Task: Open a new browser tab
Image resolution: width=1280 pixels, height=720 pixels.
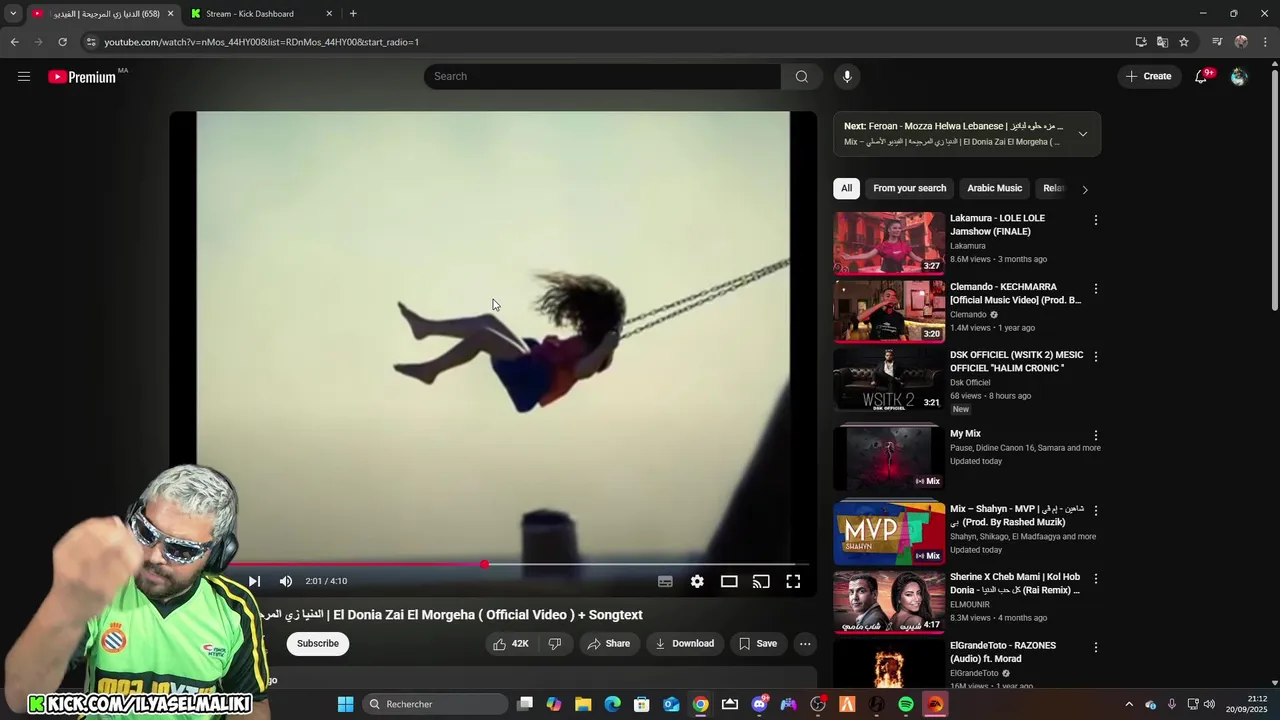Action: pos(353,14)
